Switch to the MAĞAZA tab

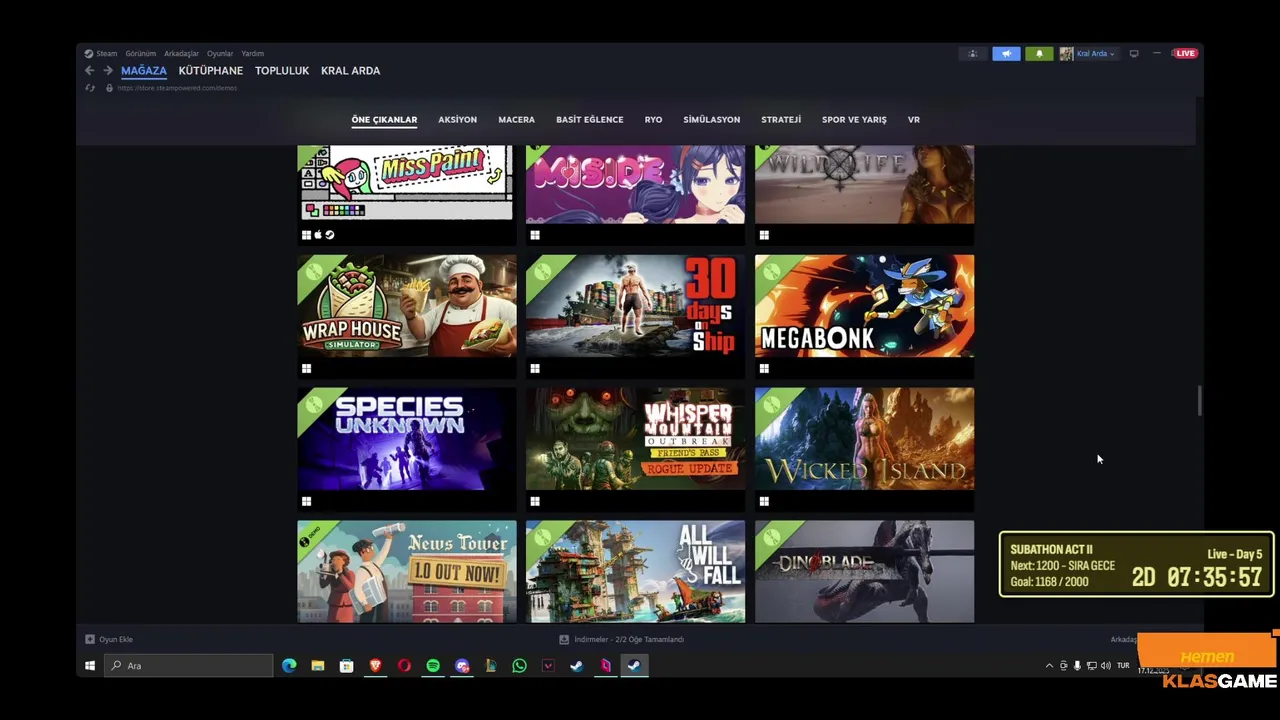coord(144,71)
